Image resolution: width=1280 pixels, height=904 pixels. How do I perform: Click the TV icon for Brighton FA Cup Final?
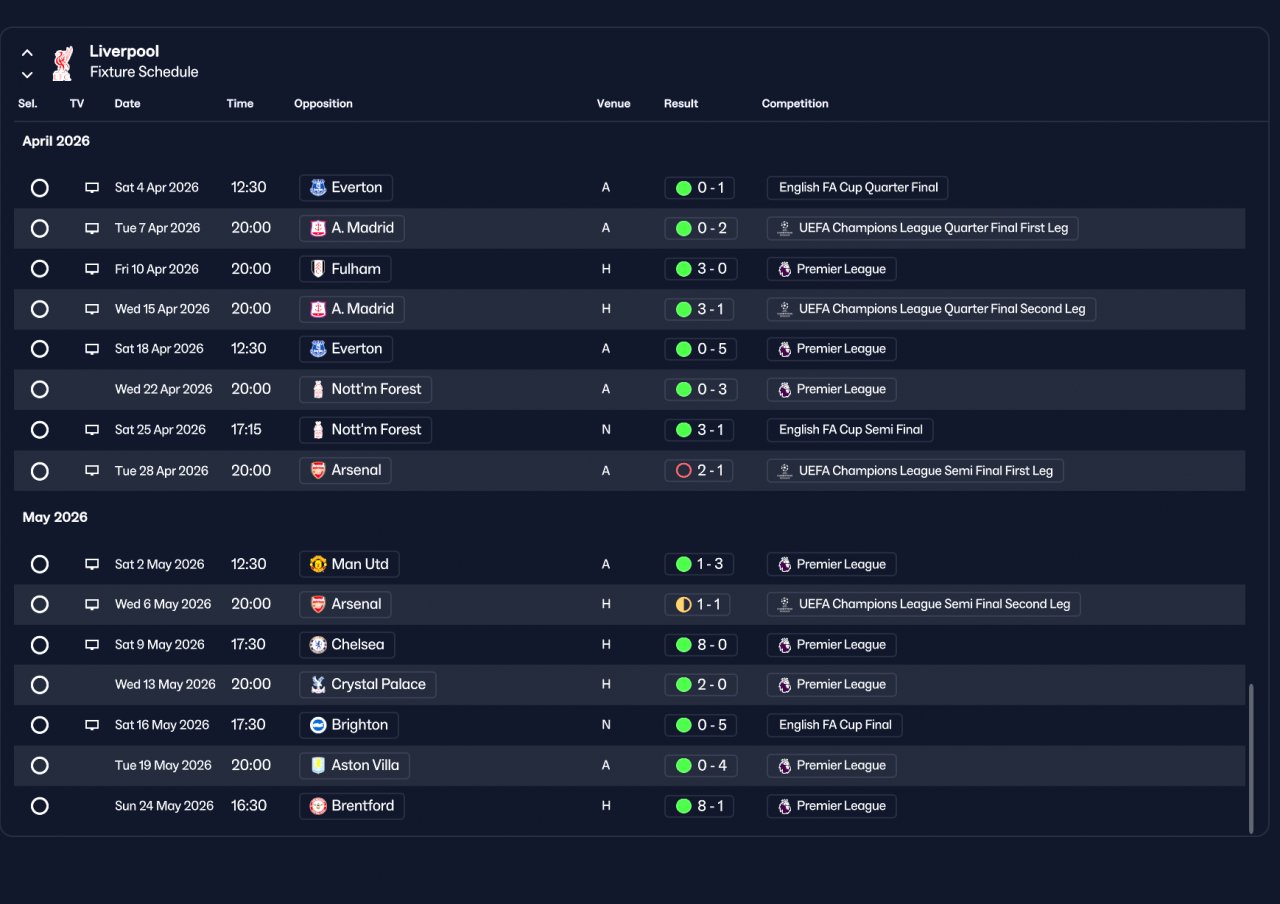coord(92,725)
